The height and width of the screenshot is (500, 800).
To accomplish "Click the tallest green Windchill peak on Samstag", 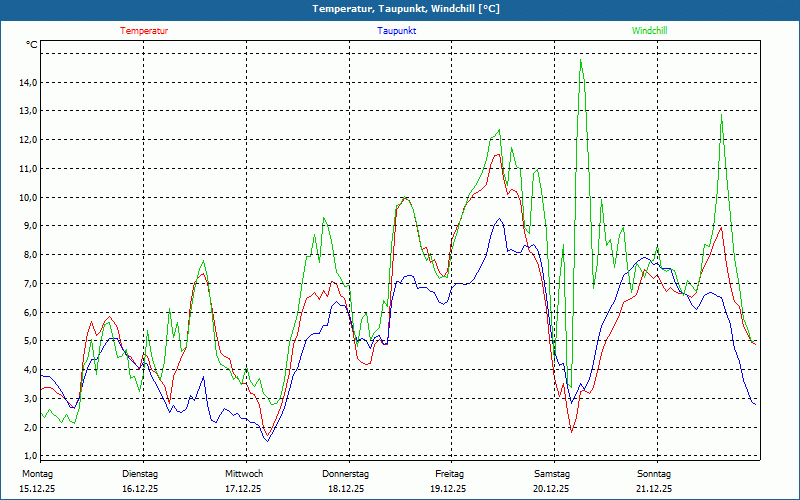I will pyautogui.click(x=581, y=61).
